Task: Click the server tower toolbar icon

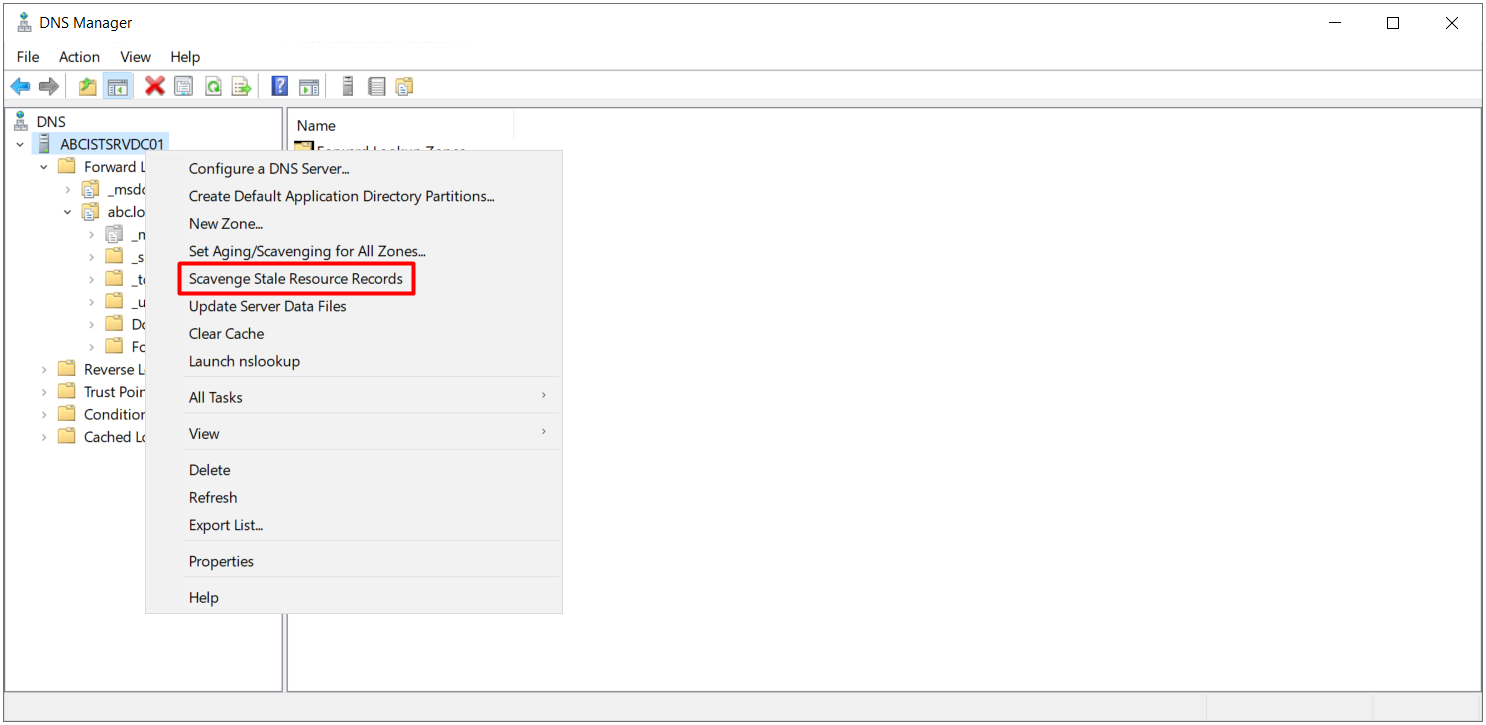Action: pos(348,87)
